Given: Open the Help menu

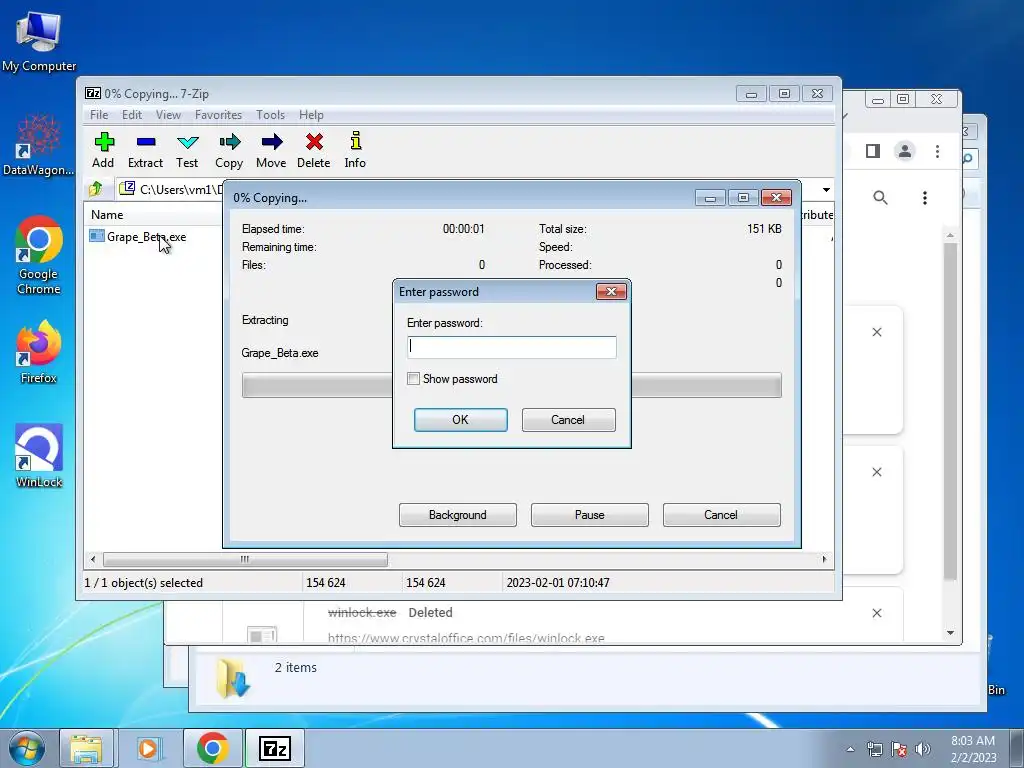Looking at the screenshot, I should 312,115.
